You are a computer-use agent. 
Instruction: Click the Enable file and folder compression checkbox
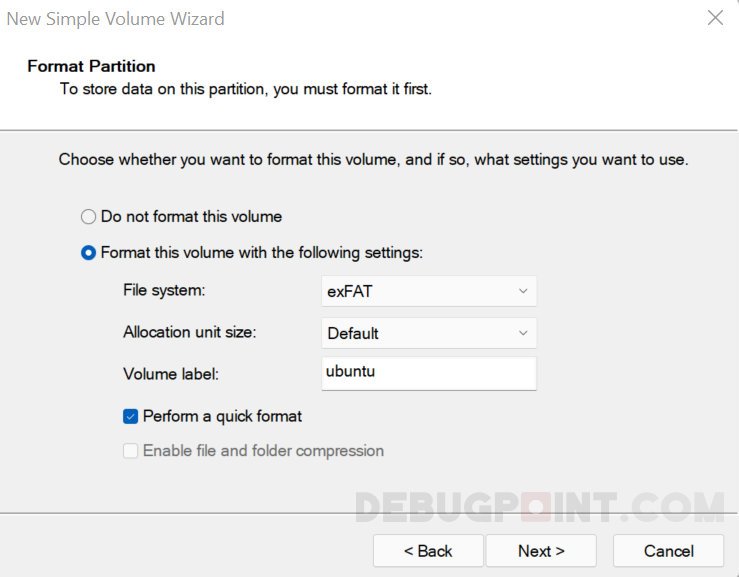[x=131, y=451]
